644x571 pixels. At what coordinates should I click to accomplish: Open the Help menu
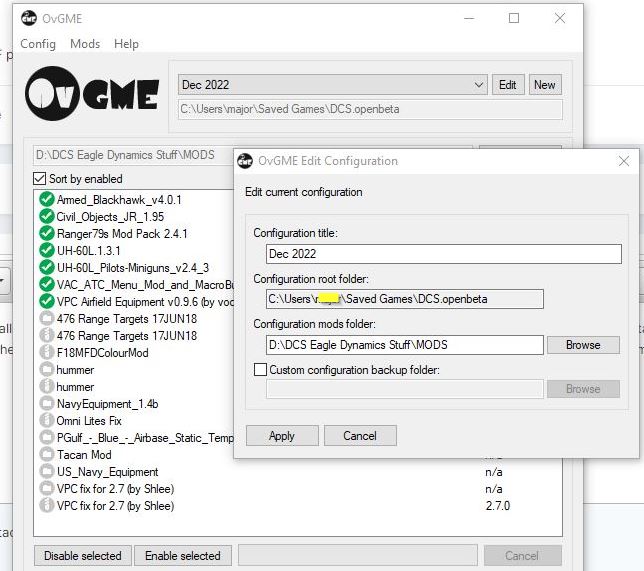click(x=126, y=44)
